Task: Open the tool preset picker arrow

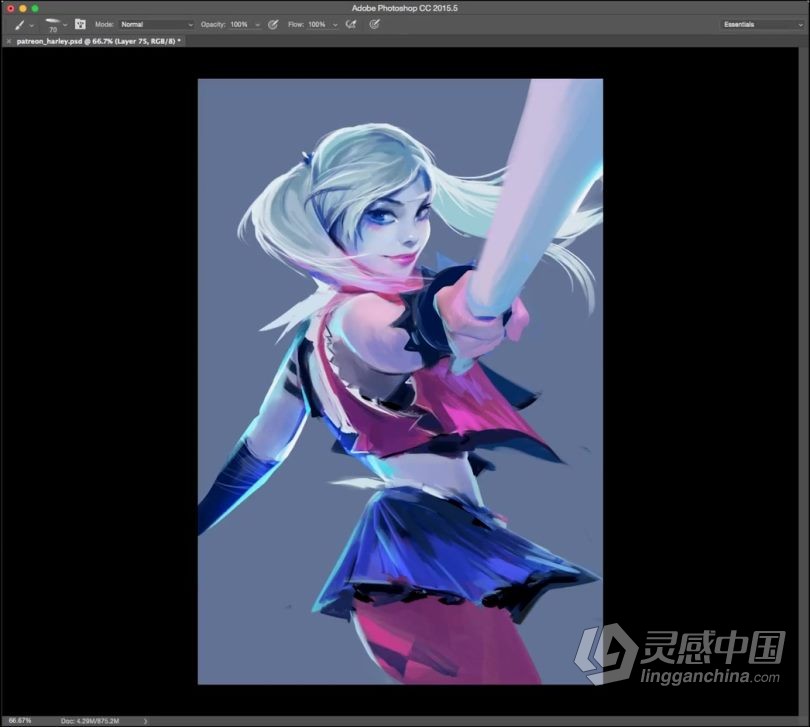Action: [x=32, y=25]
